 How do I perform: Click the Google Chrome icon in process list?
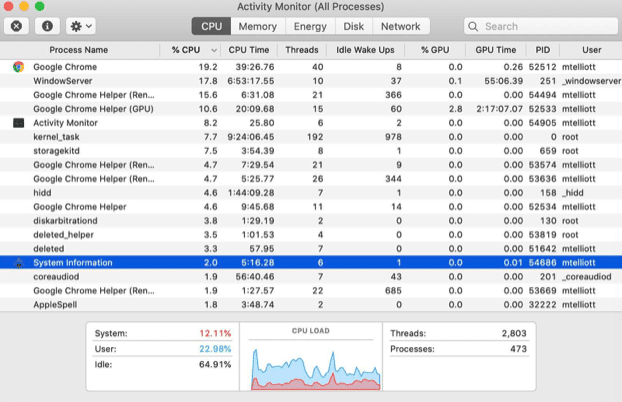pyautogui.click(x=18, y=66)
